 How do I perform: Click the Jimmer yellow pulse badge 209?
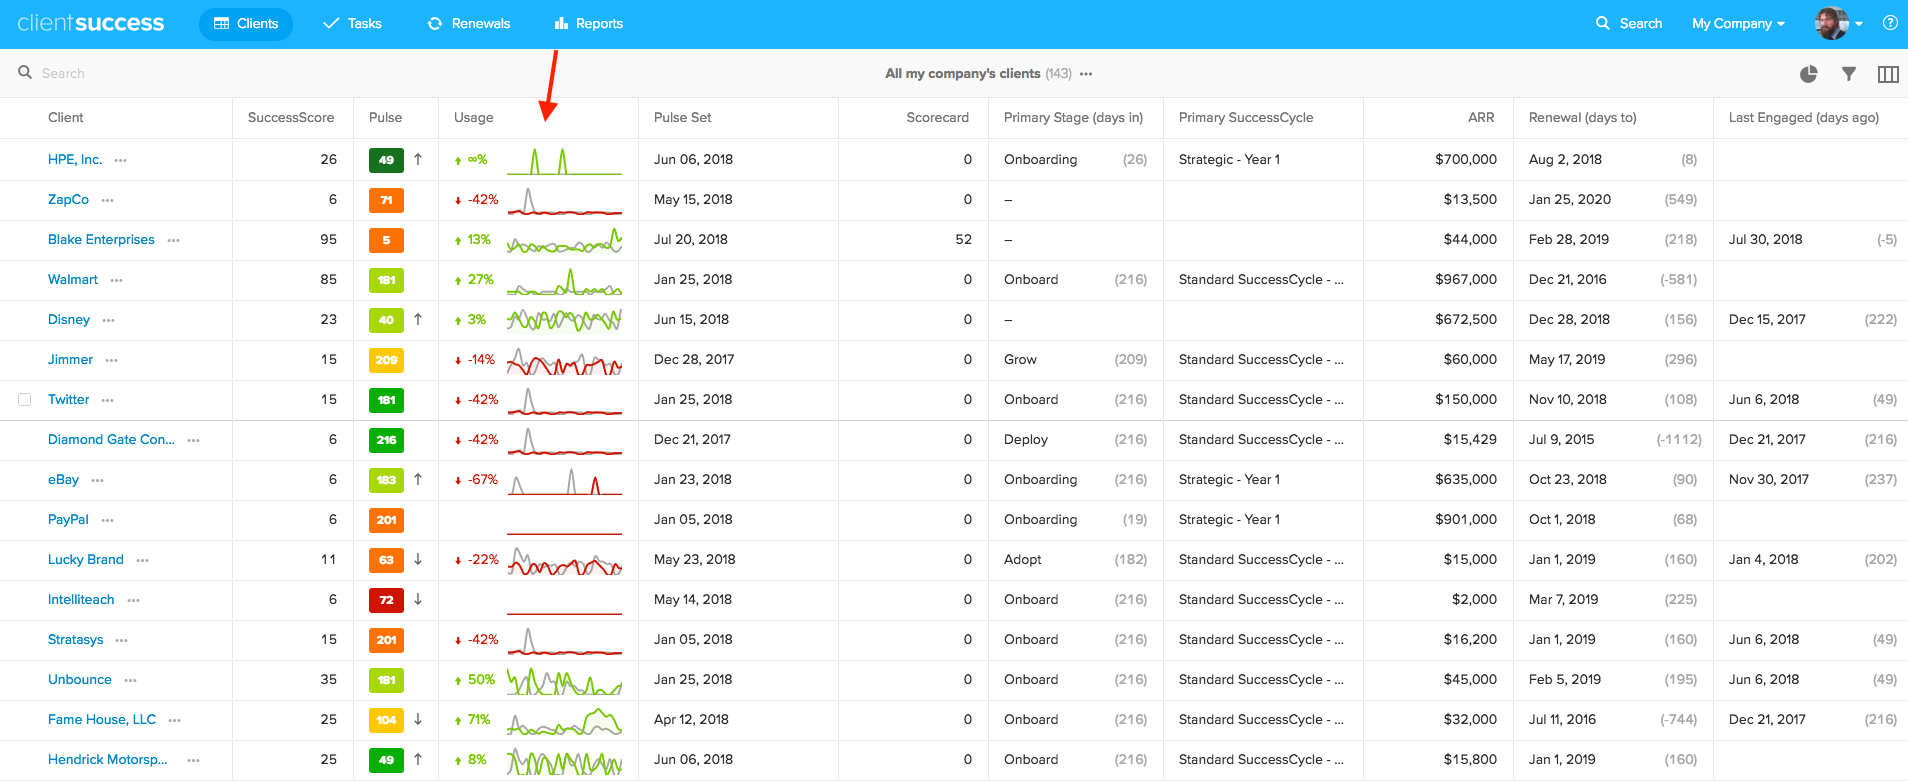click(x=386, y=360)
